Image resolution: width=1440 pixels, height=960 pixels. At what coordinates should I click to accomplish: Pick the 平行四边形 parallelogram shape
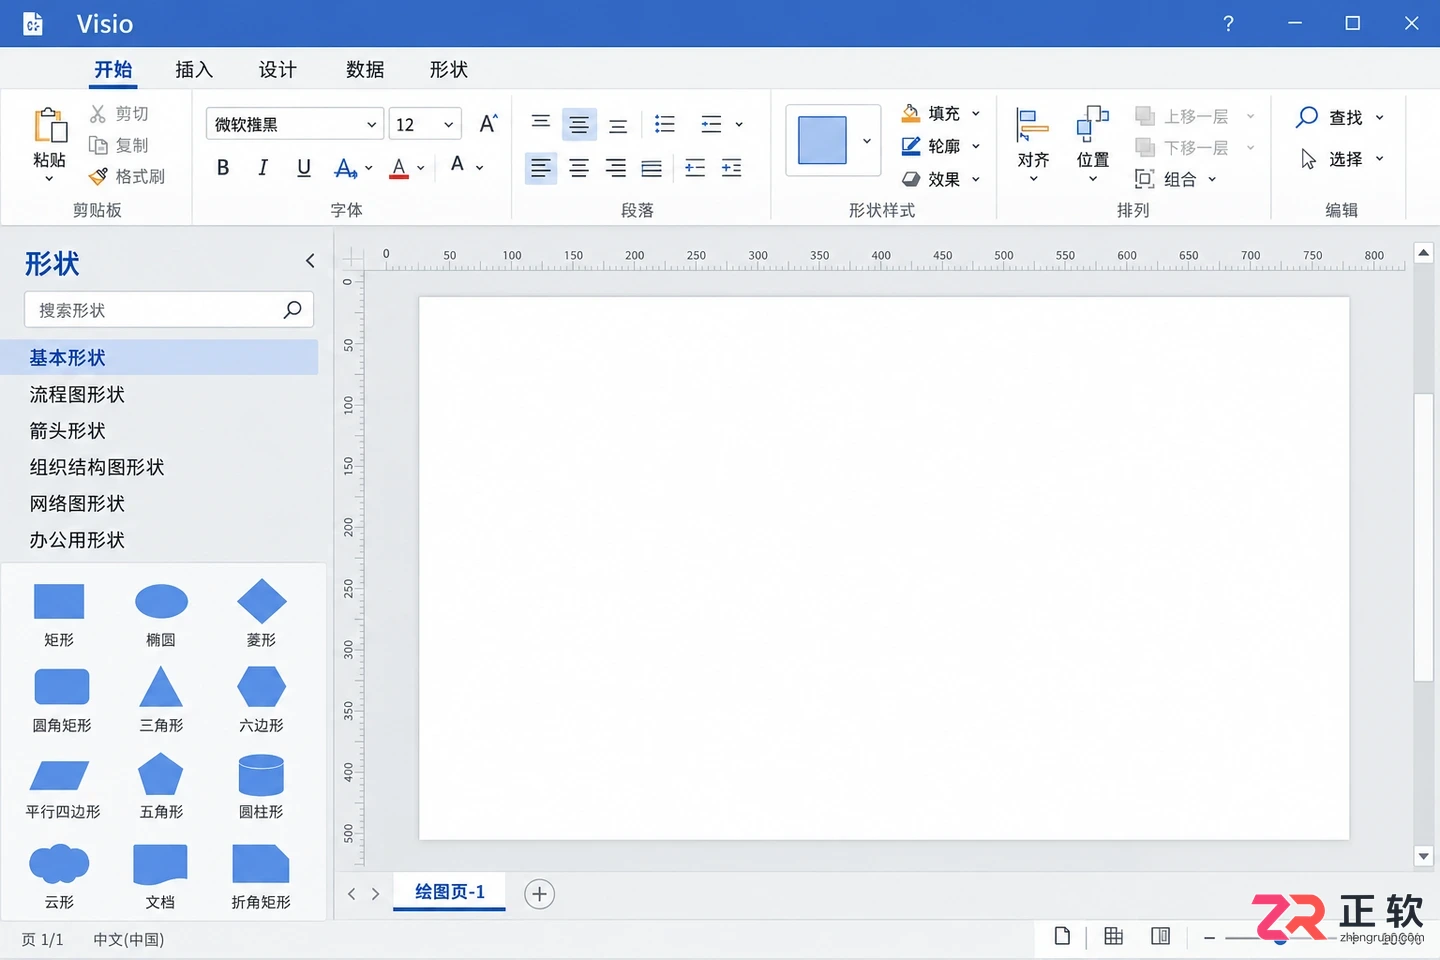[60, 775]
